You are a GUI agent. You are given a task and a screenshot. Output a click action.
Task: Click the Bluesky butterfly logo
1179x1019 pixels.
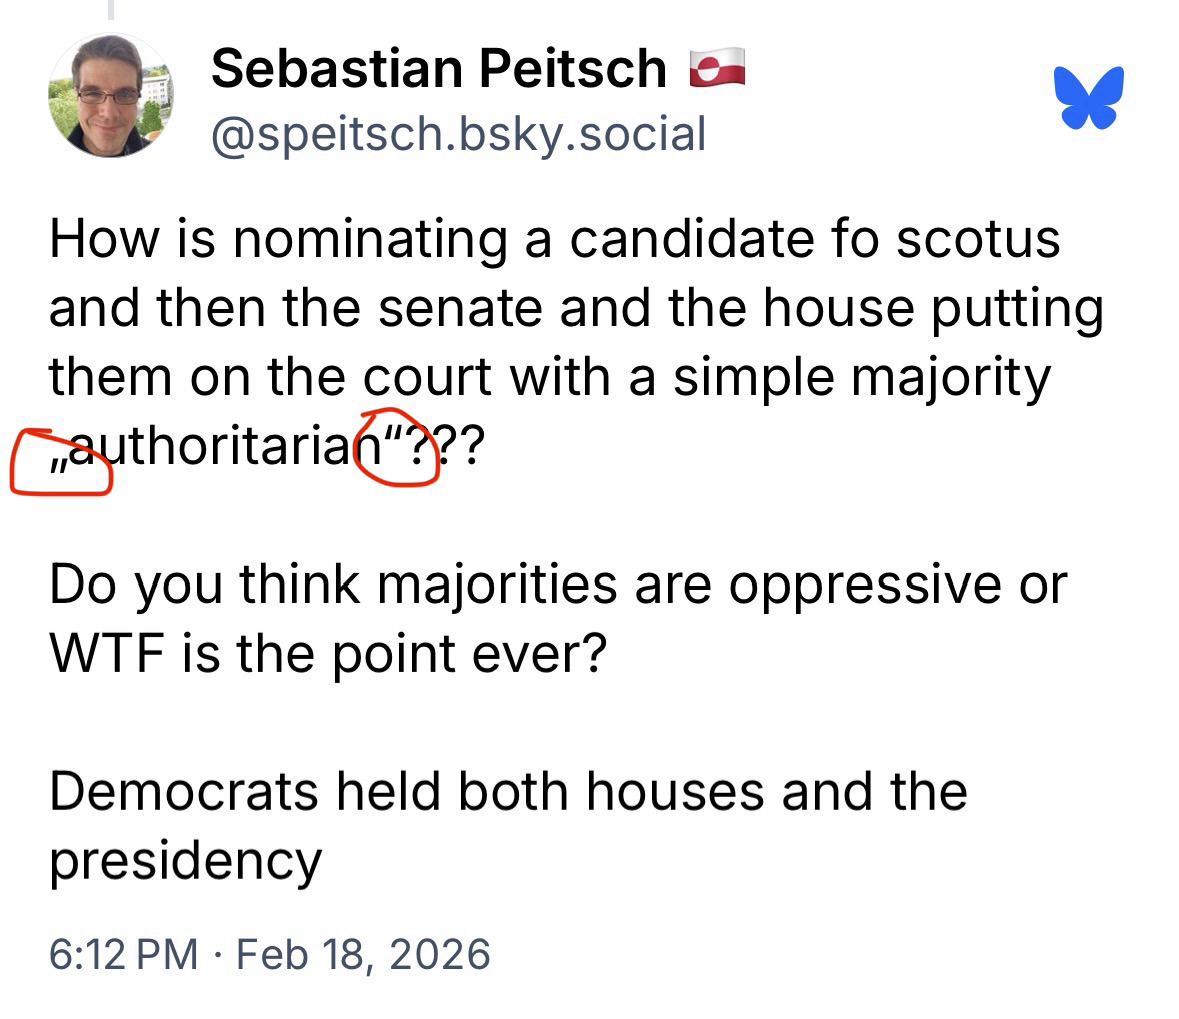[x=1089, y=98]
